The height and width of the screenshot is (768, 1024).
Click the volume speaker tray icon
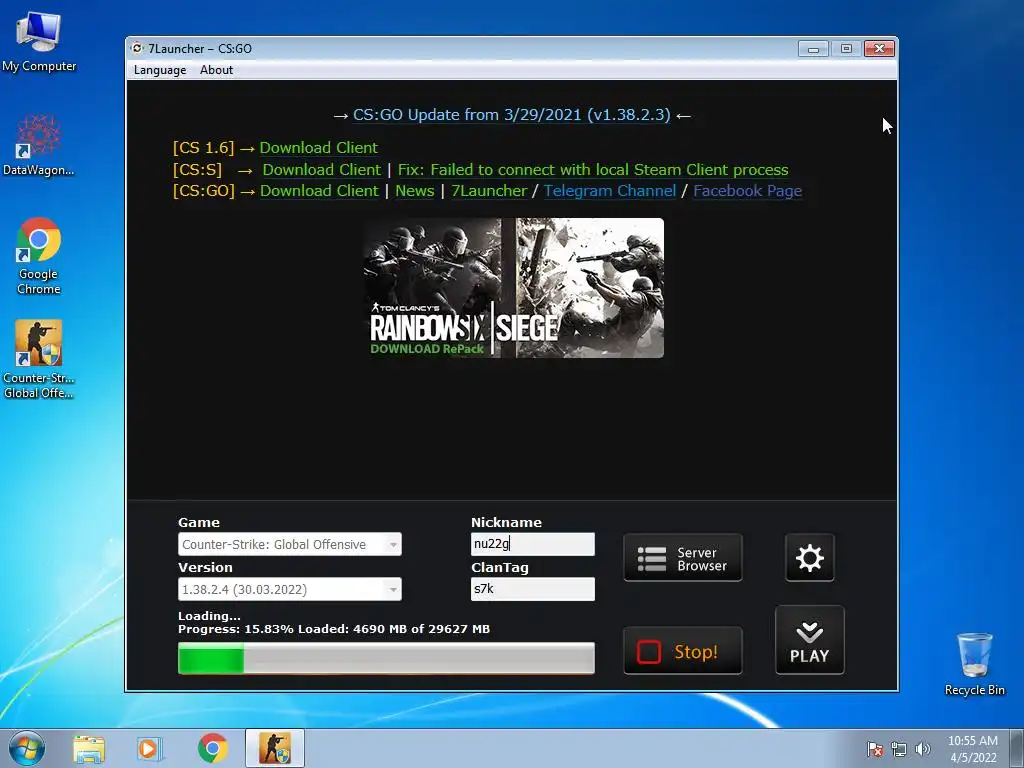point(923,749)
